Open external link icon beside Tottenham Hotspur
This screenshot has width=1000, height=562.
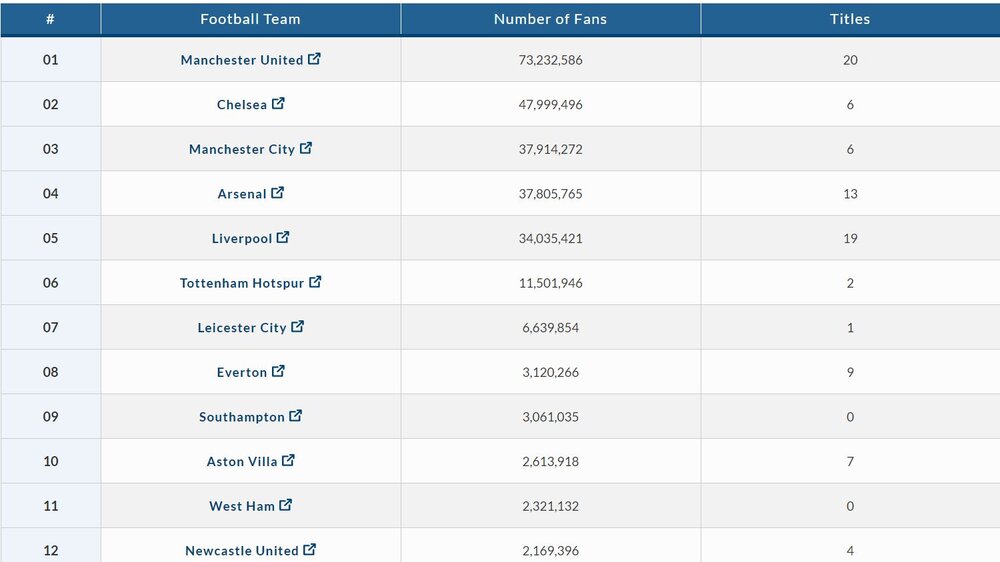pos(315,282)
